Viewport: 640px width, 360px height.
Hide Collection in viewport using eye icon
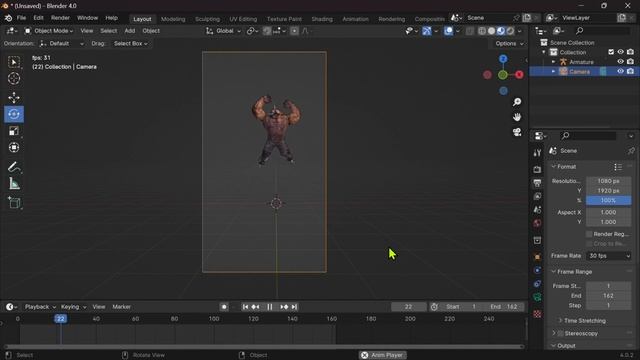click(x=620, y=52)
